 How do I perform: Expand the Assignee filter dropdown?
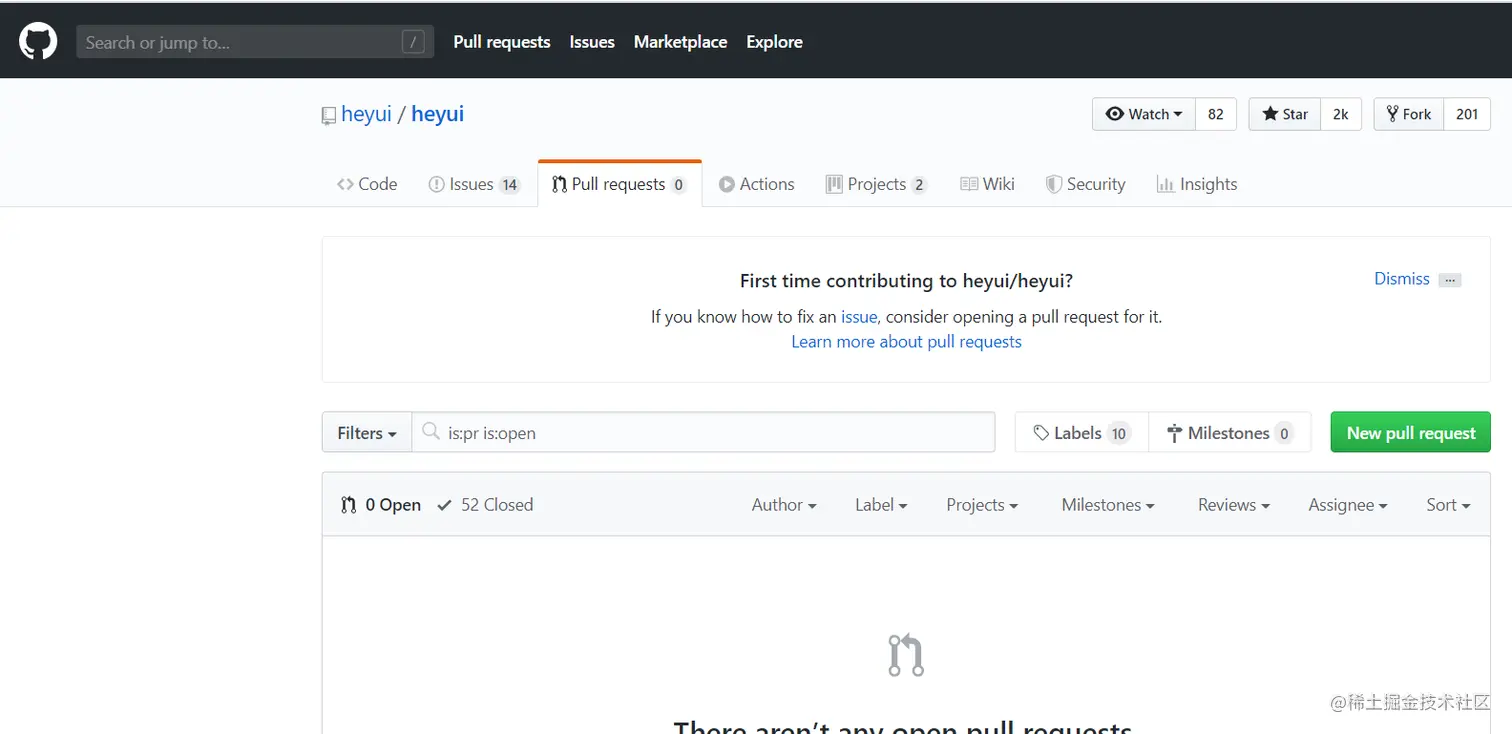pos(1348,505)
